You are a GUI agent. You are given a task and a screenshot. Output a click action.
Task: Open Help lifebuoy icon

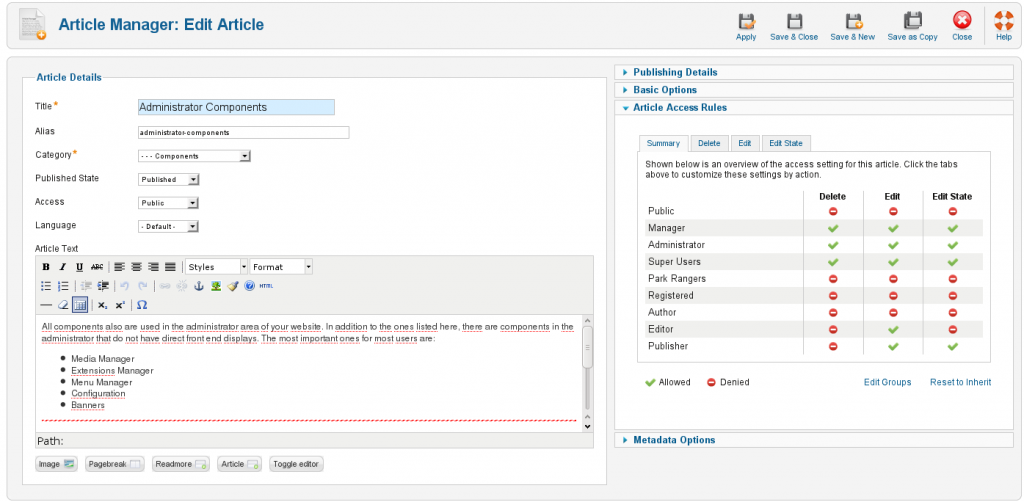coord(1004,26)
